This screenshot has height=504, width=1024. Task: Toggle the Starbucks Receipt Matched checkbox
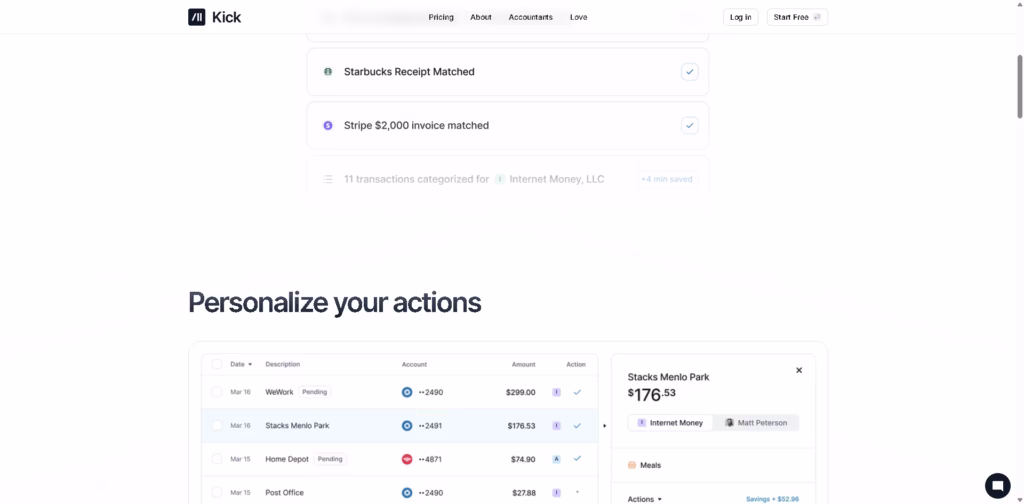pos(689,72)
